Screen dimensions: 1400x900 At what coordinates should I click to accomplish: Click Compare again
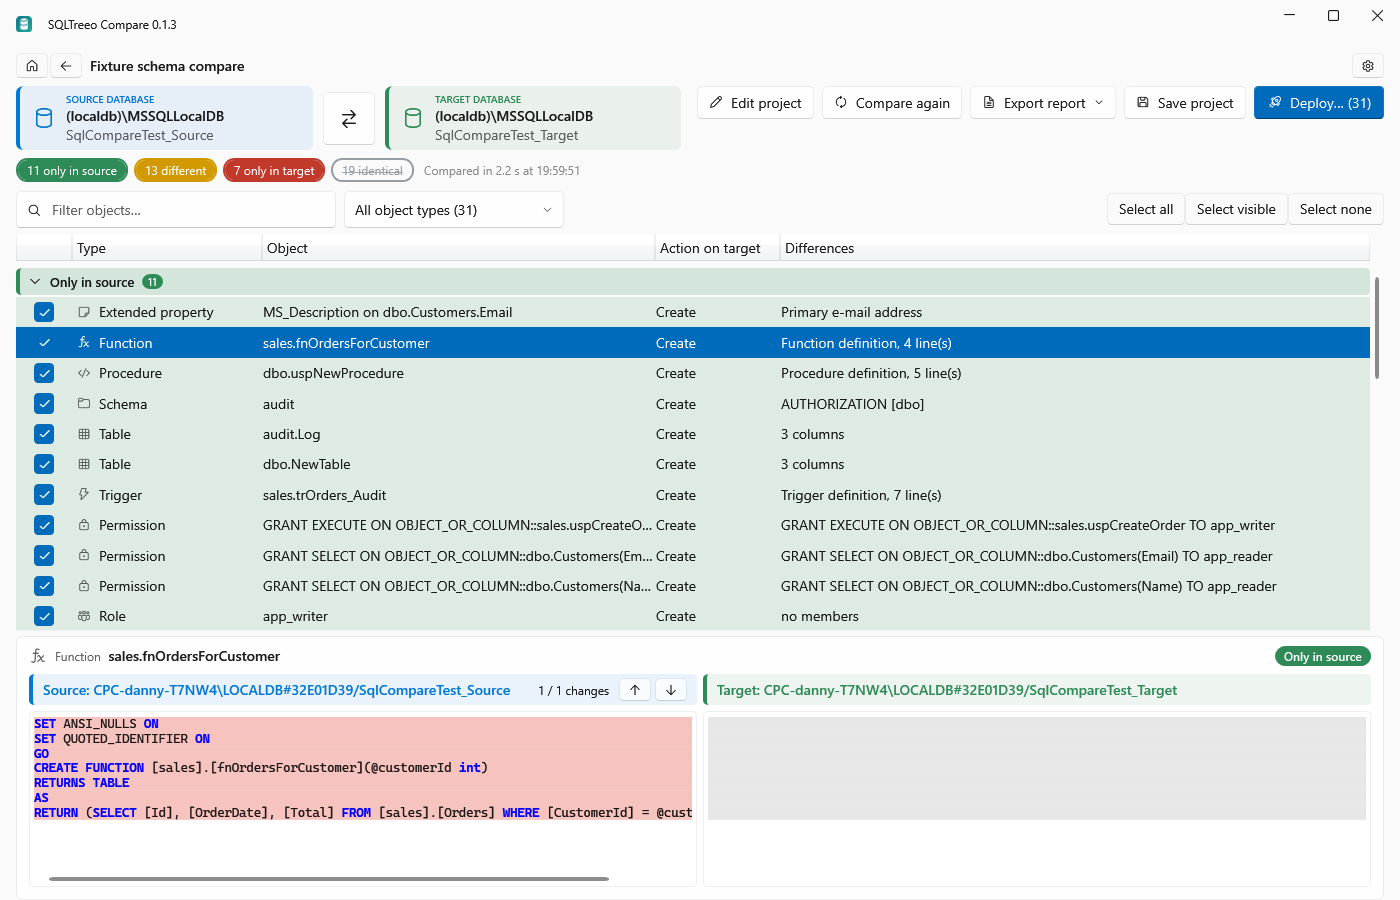click(892, 103)
